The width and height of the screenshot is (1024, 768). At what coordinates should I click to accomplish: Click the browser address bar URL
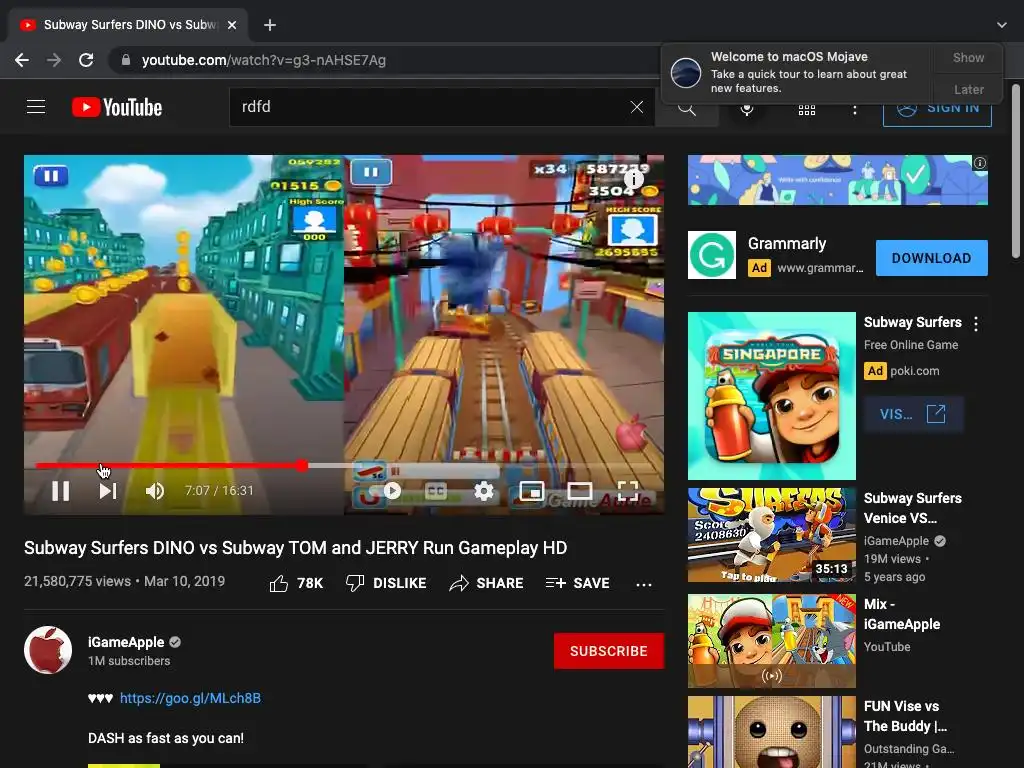264,60
